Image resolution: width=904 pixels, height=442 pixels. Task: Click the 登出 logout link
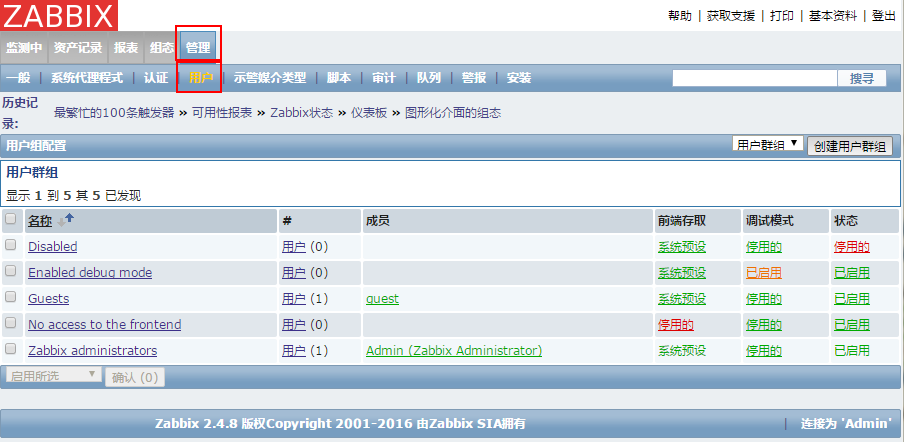884,16
